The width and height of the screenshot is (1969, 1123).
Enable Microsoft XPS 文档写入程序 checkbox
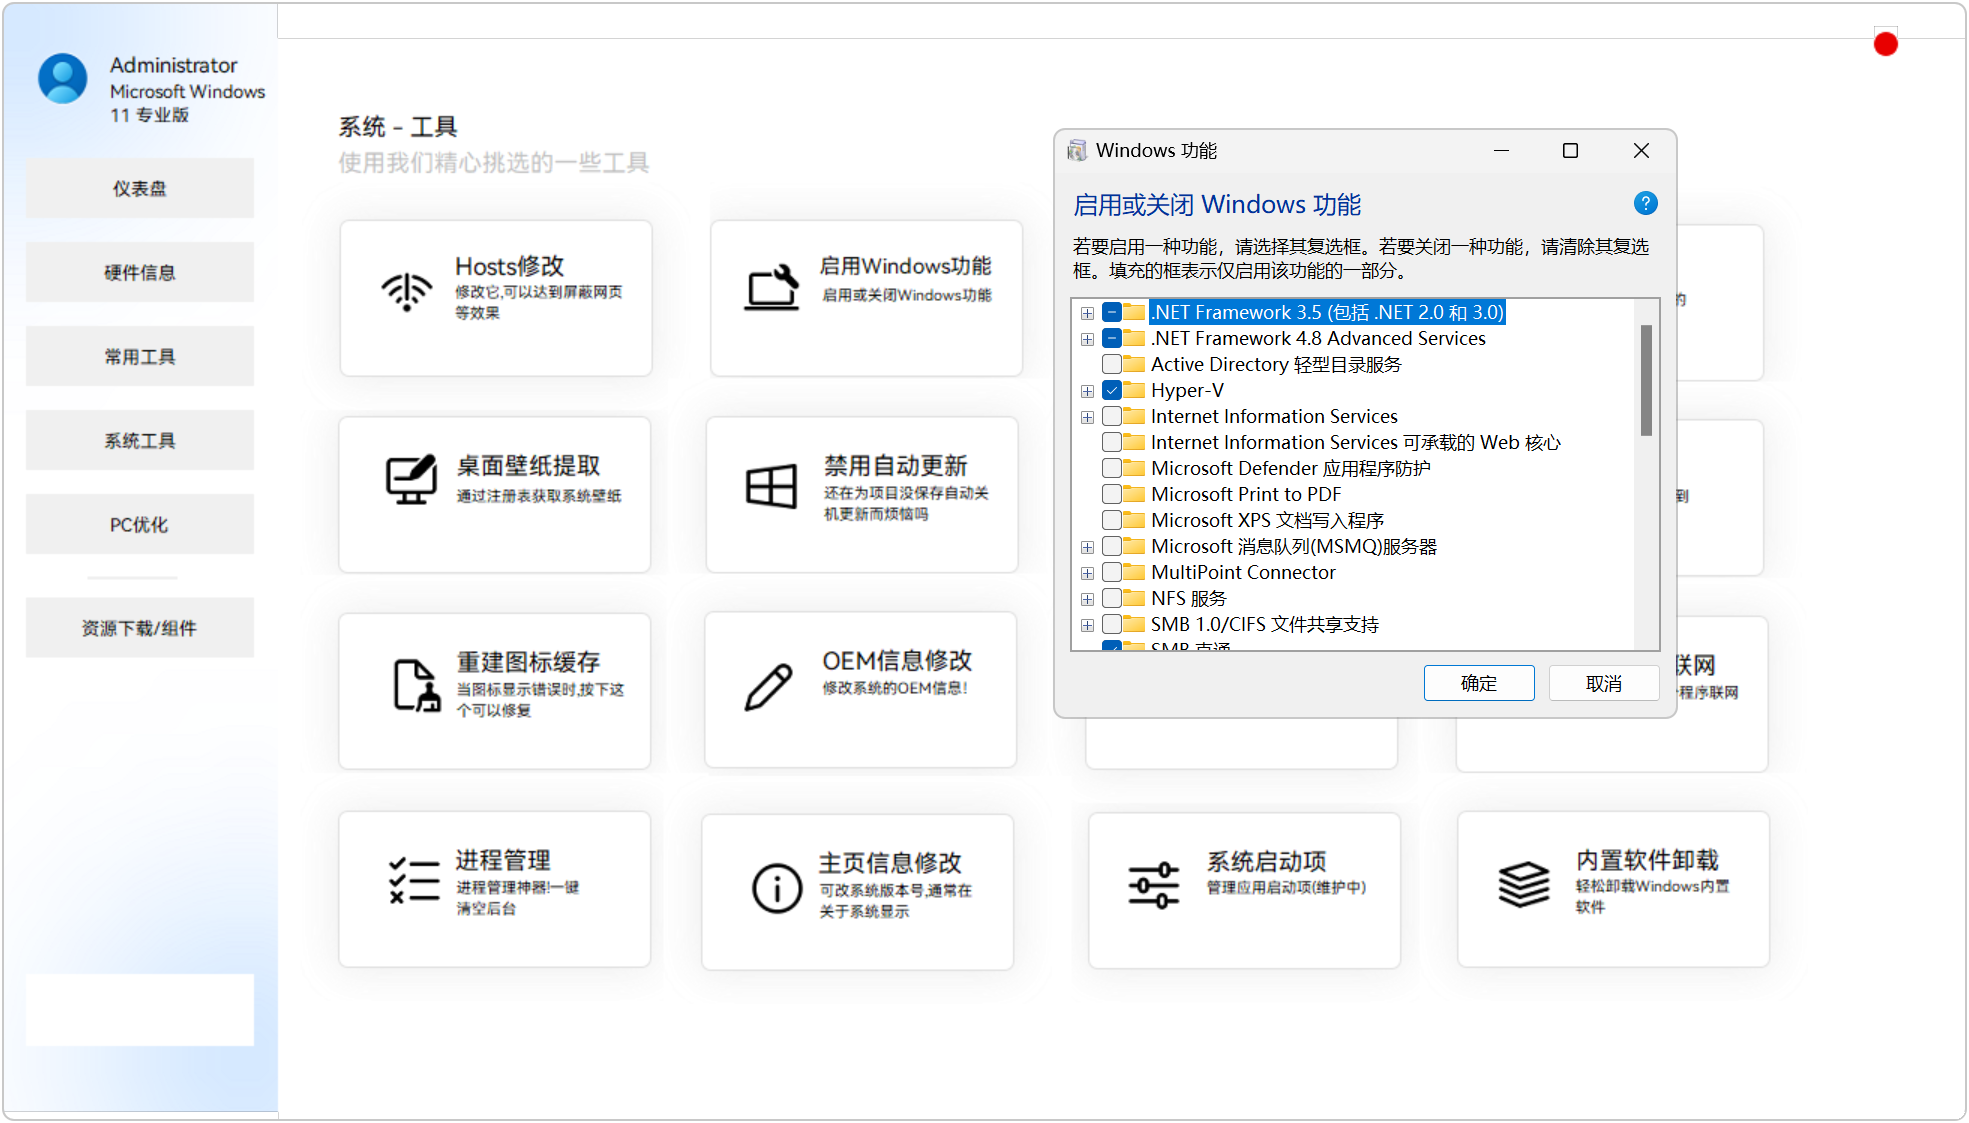1112,520
